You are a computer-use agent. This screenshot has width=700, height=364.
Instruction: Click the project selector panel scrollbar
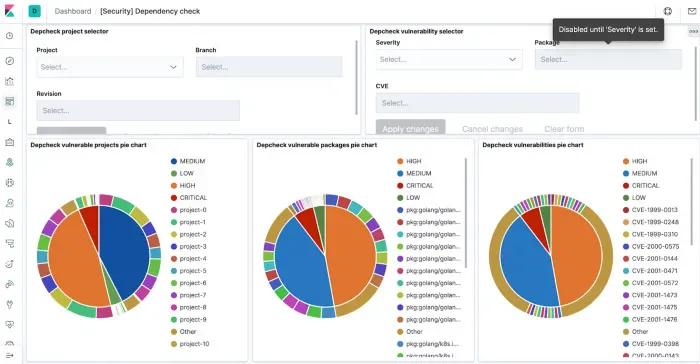(356, 77)
